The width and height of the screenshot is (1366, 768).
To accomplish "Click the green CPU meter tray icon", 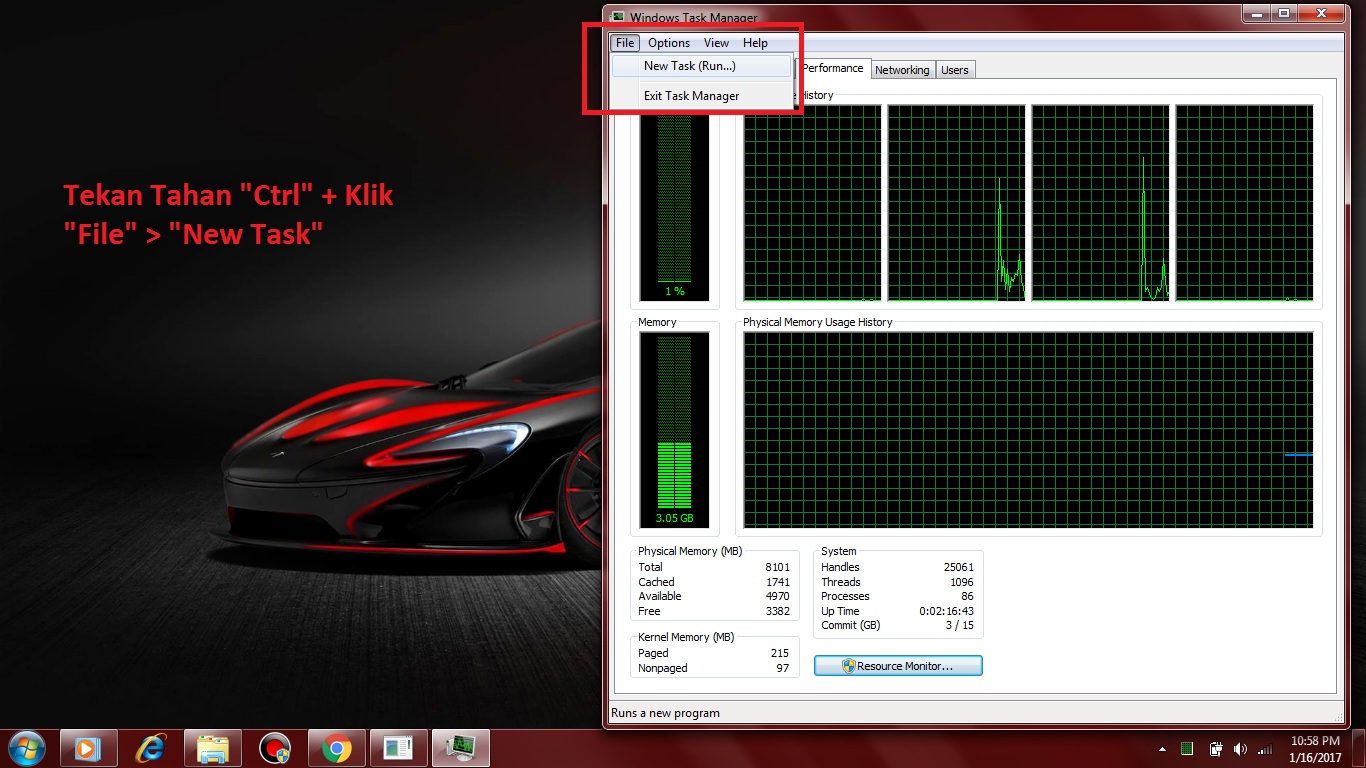I will click(x=1187, y=749).
